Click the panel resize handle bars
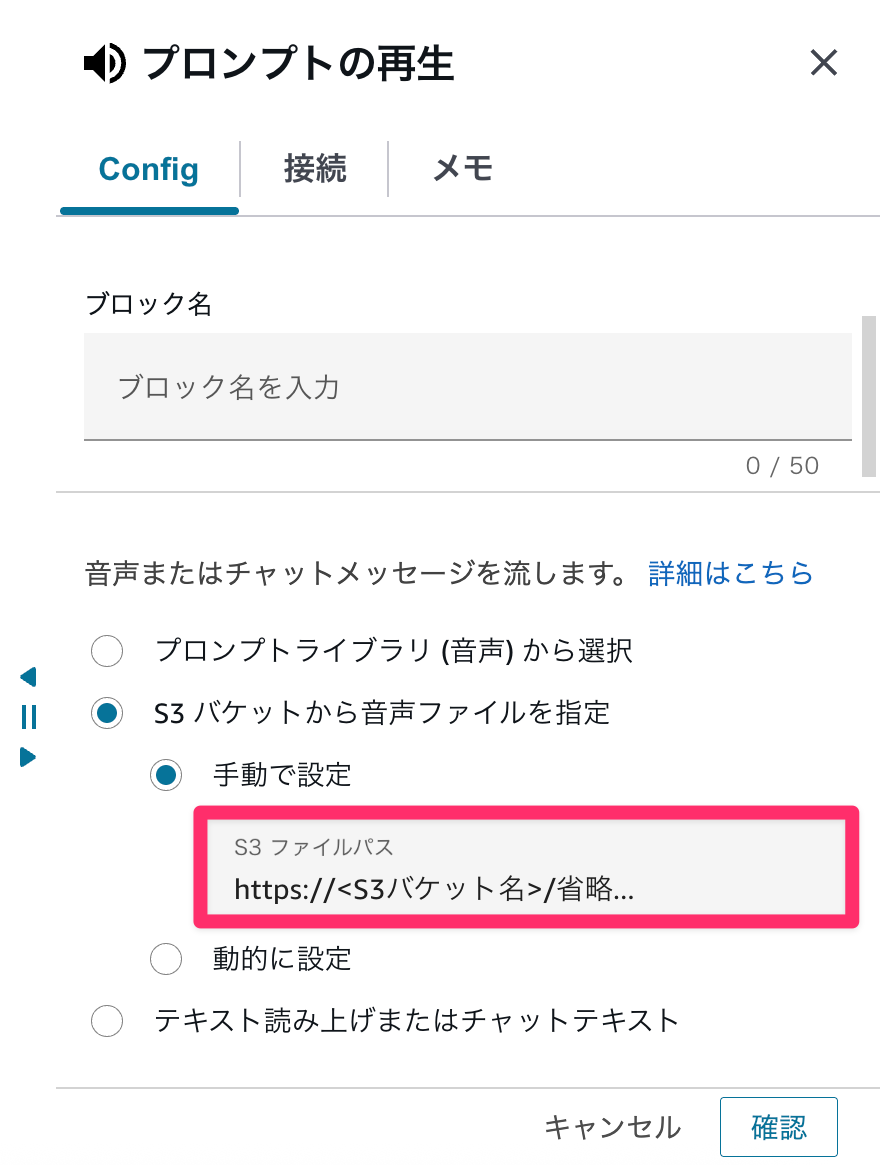Screen dimensions: 880x1165 tap(28, 717)
